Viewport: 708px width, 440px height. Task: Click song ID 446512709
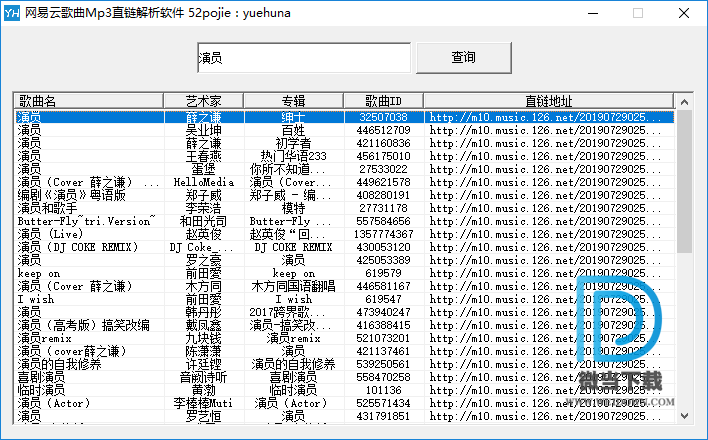[383, 131]
